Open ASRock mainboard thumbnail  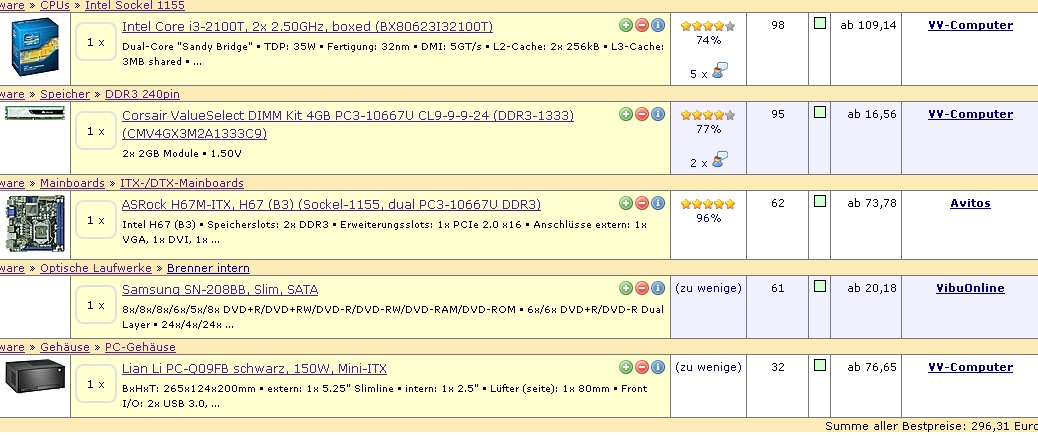tap(35, 223)
